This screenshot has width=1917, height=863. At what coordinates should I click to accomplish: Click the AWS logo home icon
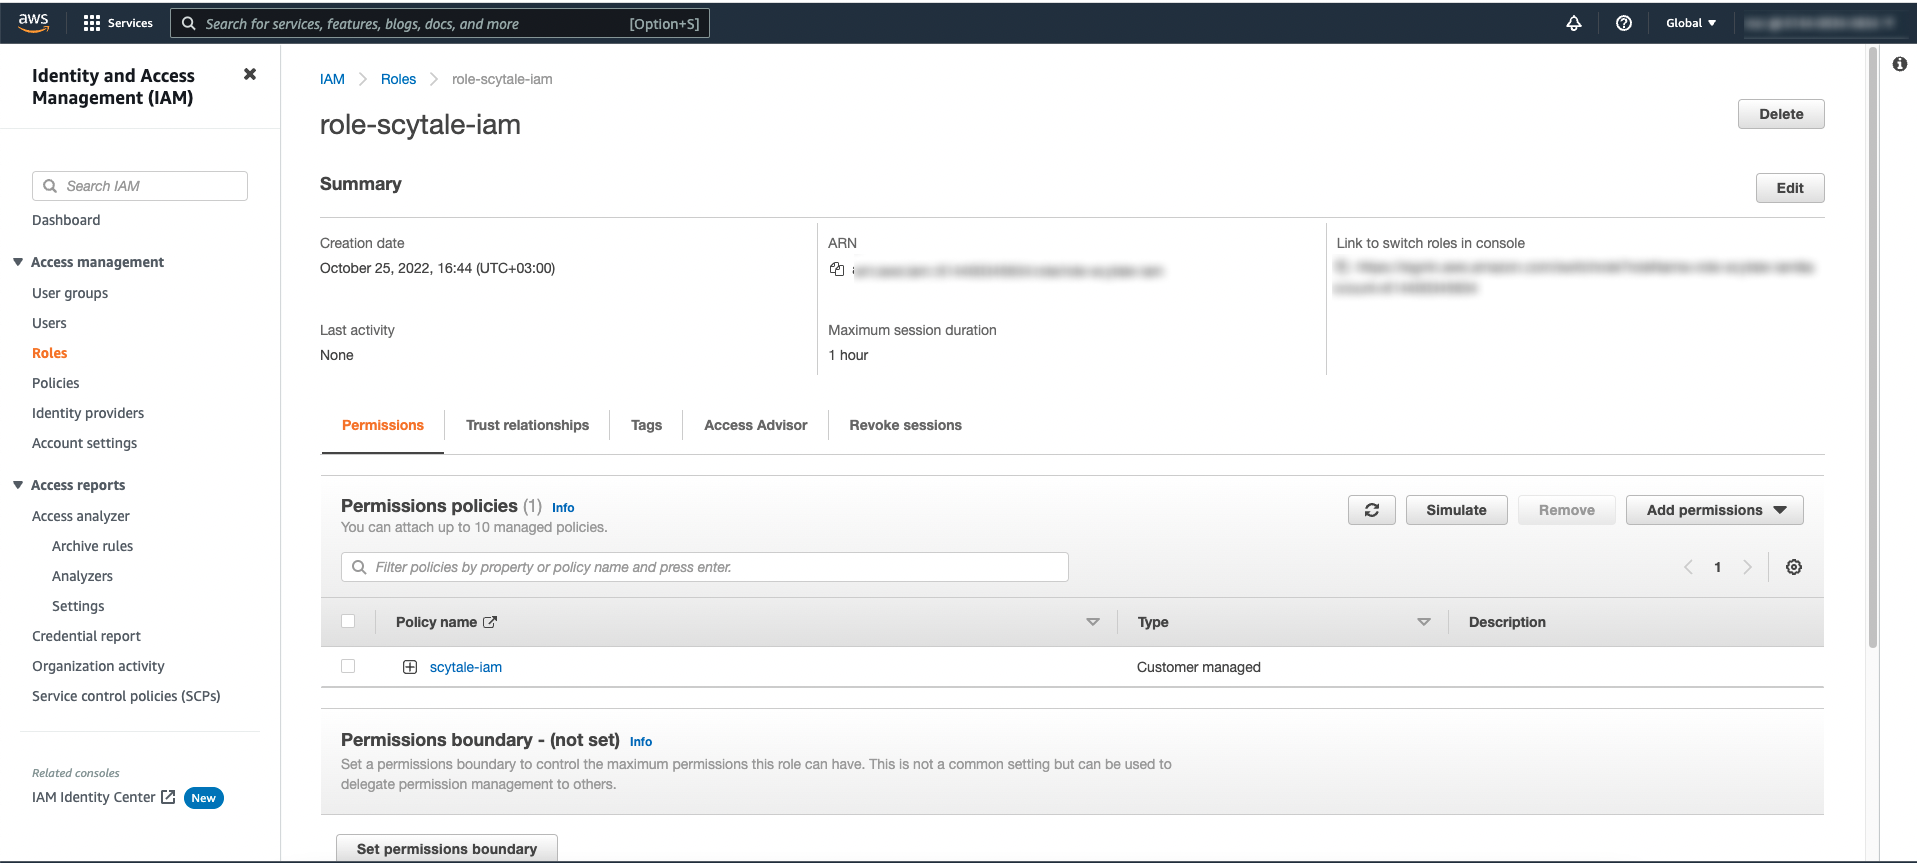pyautogui.click(x=33, y=22)
